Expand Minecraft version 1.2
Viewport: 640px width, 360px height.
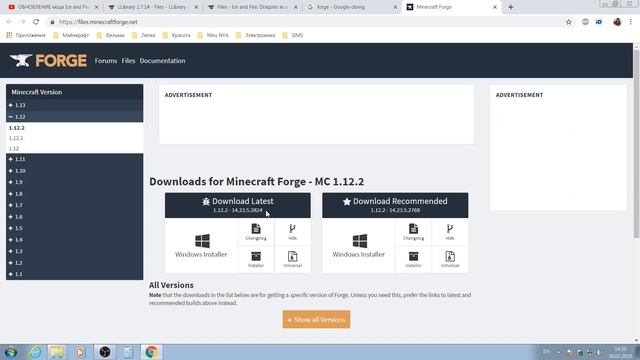(x=75, y=263)
